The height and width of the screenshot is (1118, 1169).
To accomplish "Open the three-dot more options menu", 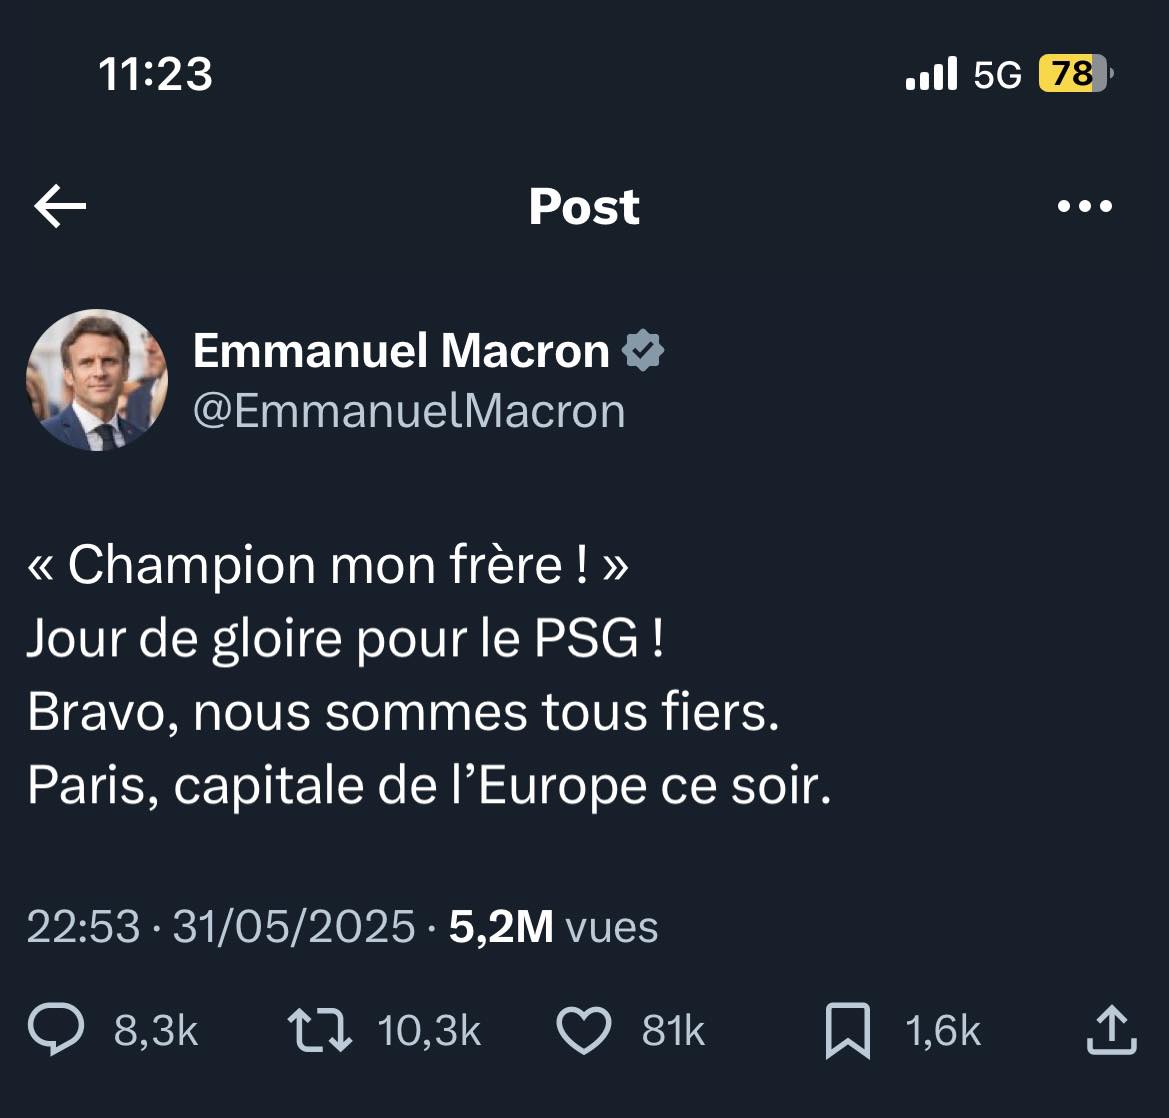I will tap(1085, 206).
